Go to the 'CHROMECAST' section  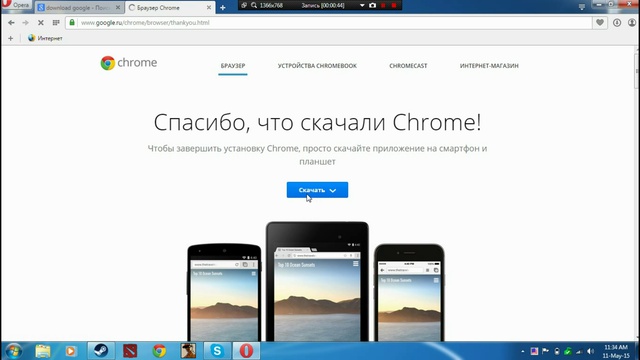click(x=408, y=66)
